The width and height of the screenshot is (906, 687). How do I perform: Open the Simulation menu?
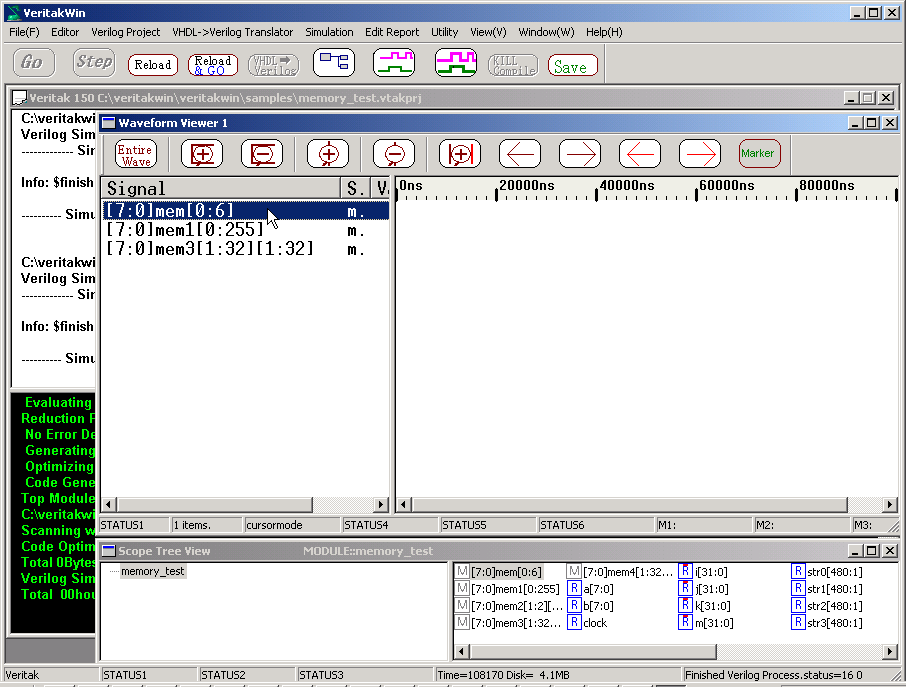coord(329,32)
